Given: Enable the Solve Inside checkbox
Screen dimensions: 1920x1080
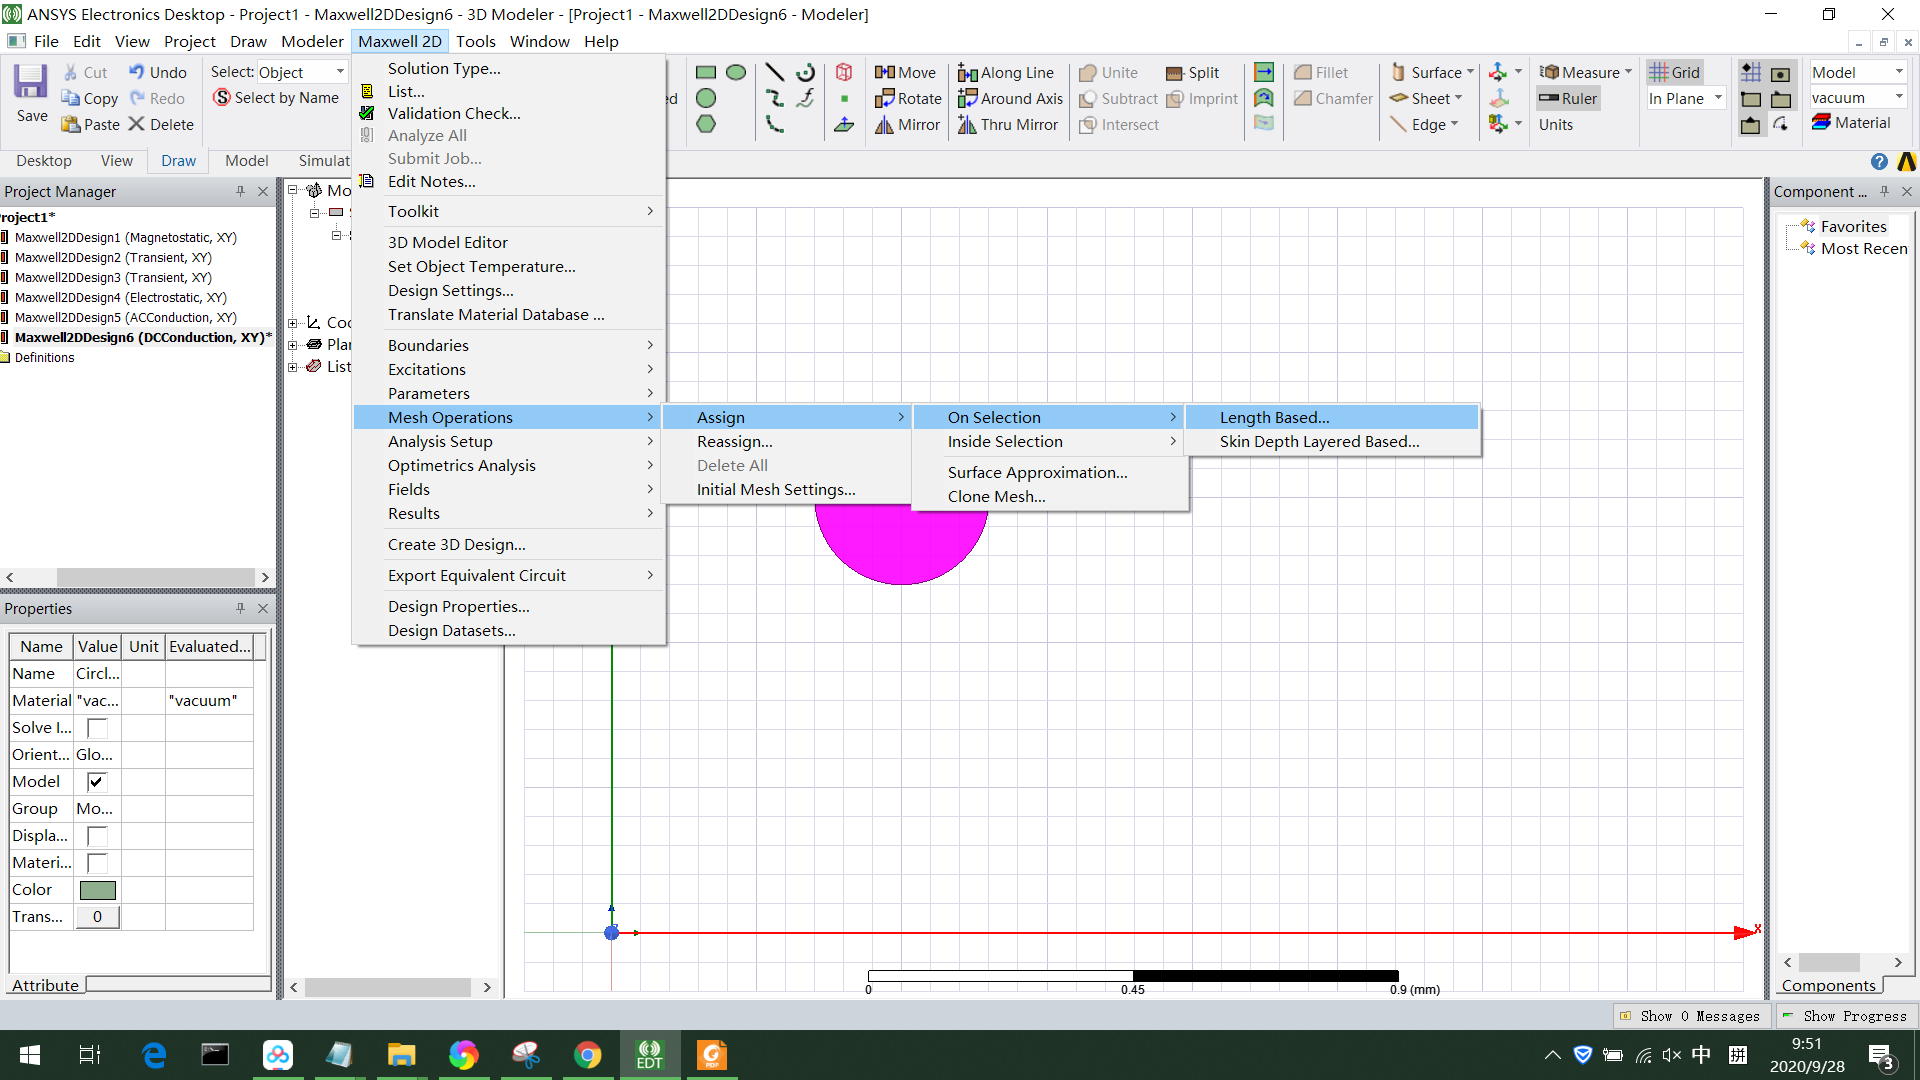Looking at the screenshot, I should 96,727.
